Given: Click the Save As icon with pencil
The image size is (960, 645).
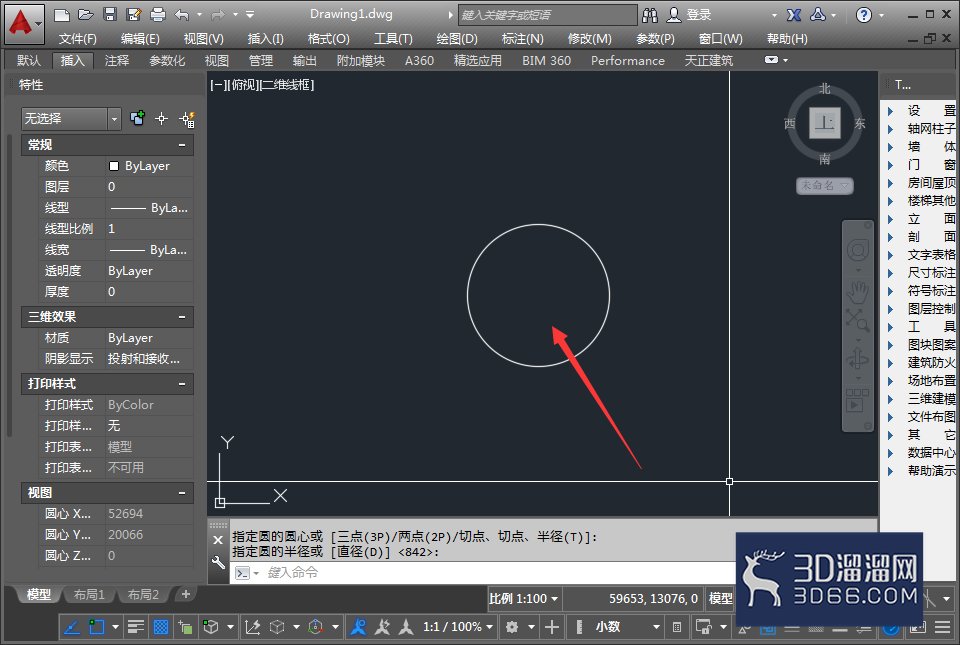Looking at the screenshot, I should pyautogui.click(x=134, y=14).
